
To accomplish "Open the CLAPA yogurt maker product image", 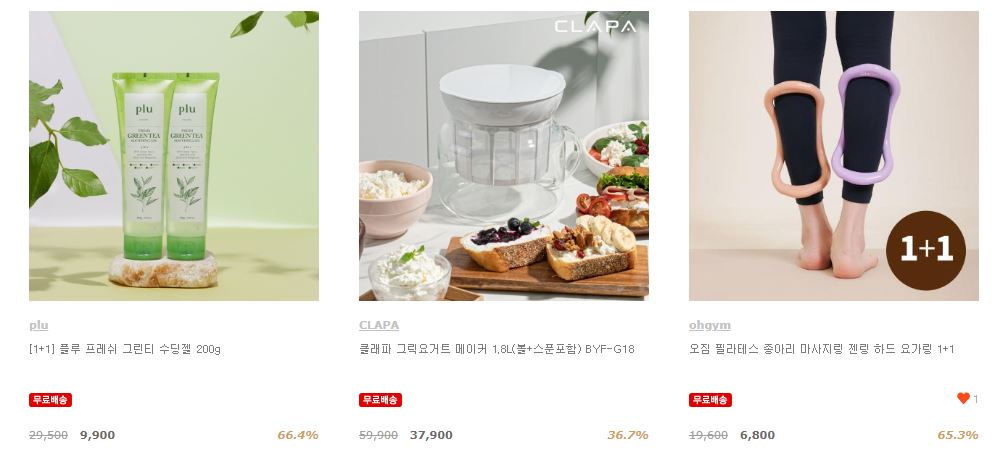I will click(x=504, y=156).
